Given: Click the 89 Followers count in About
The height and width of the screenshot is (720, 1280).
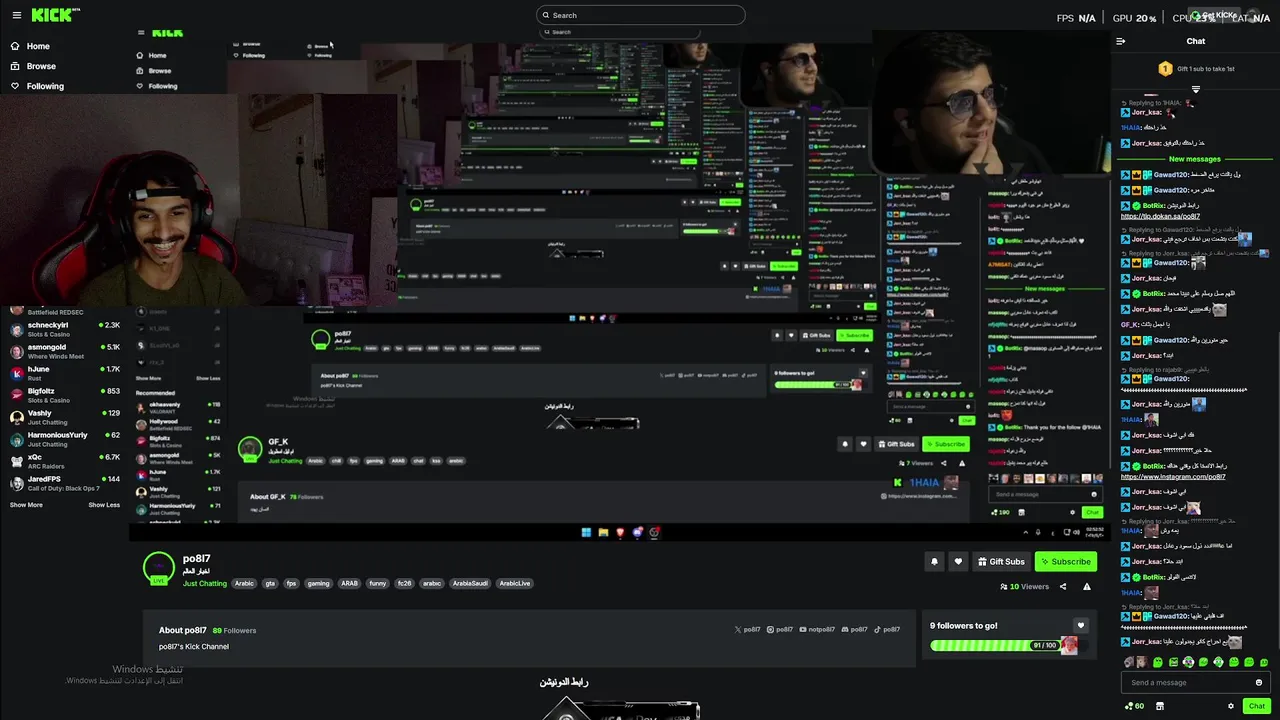Looking at the screenshot, I should (234, 630).
